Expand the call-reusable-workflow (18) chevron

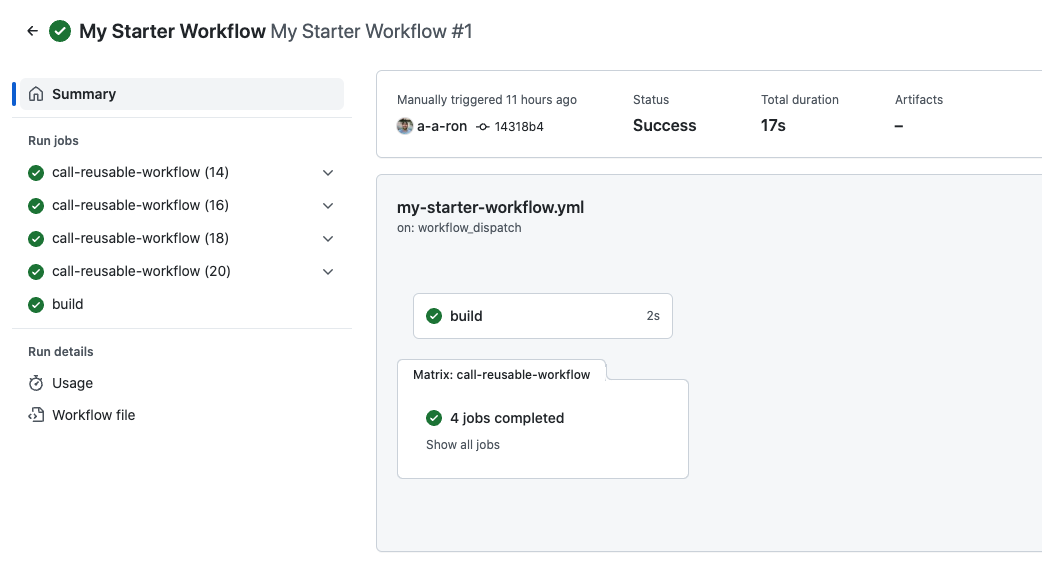coord(328,238)
